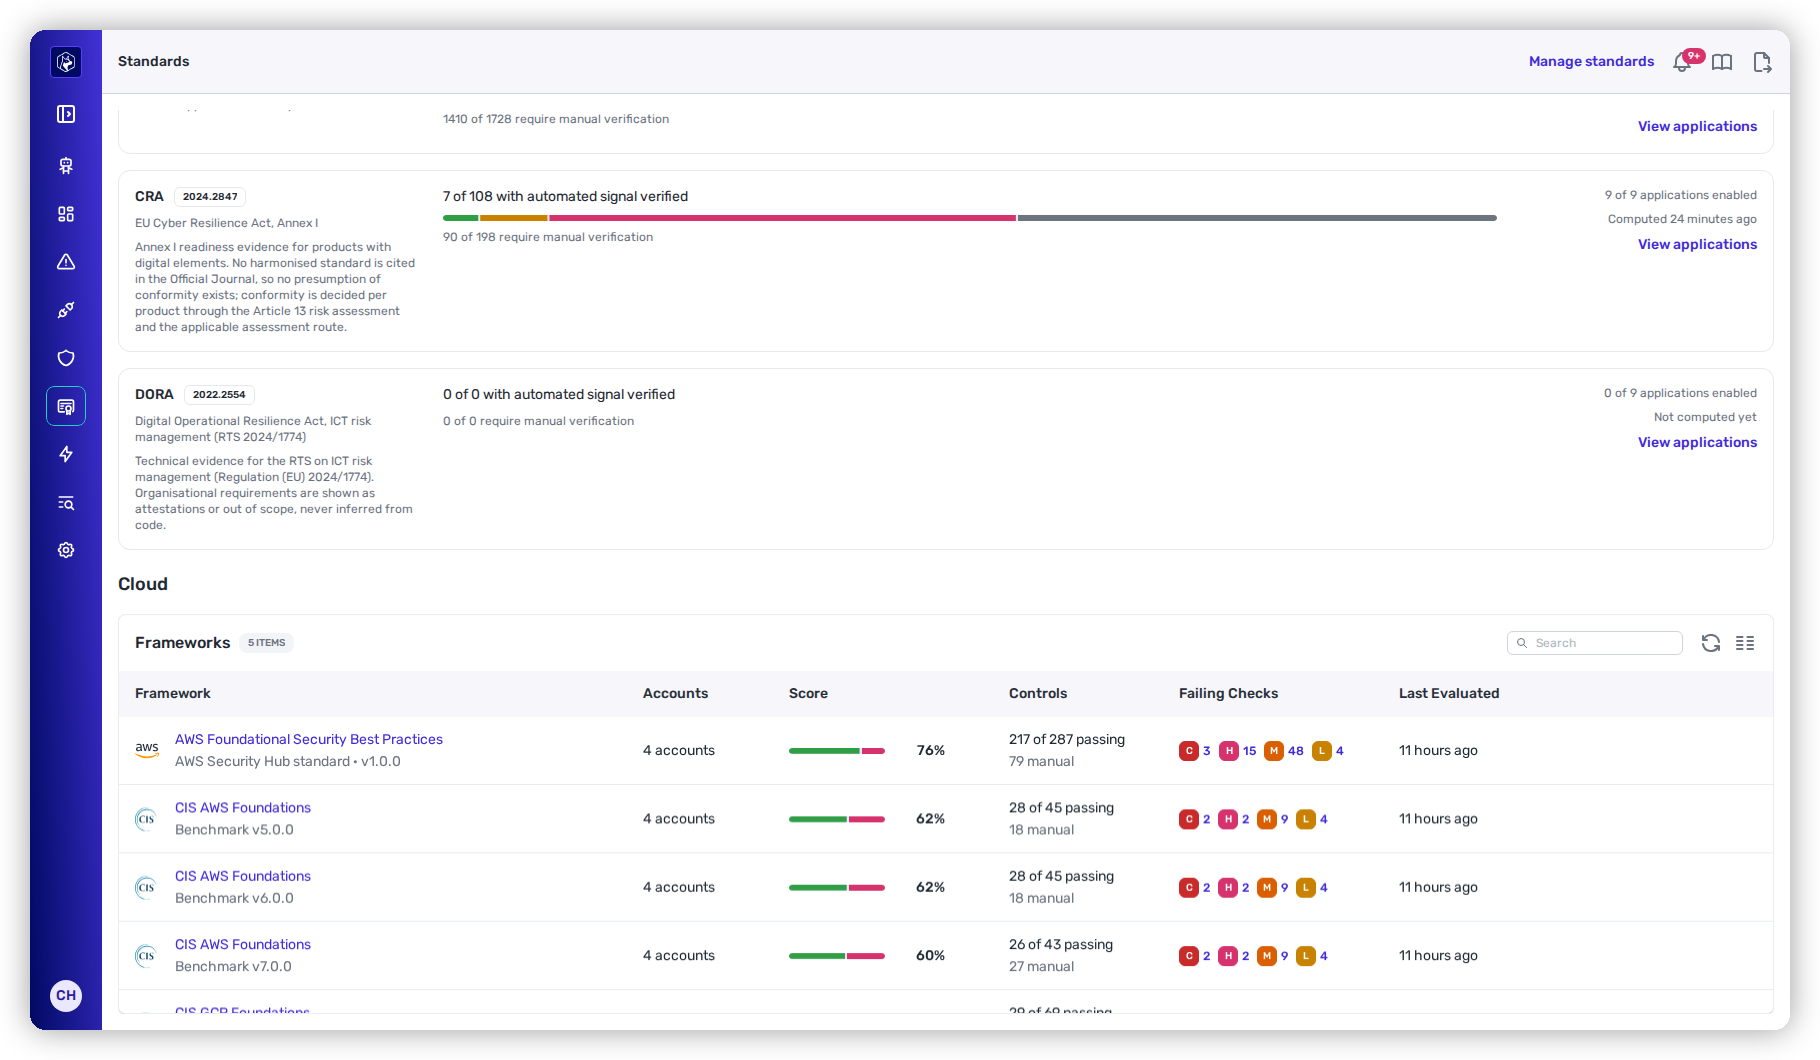Click the 5 ITEMS badge next to Frameworks
The height and width of the screenshot is (1060, 1820).
click(x=266, y=643)
